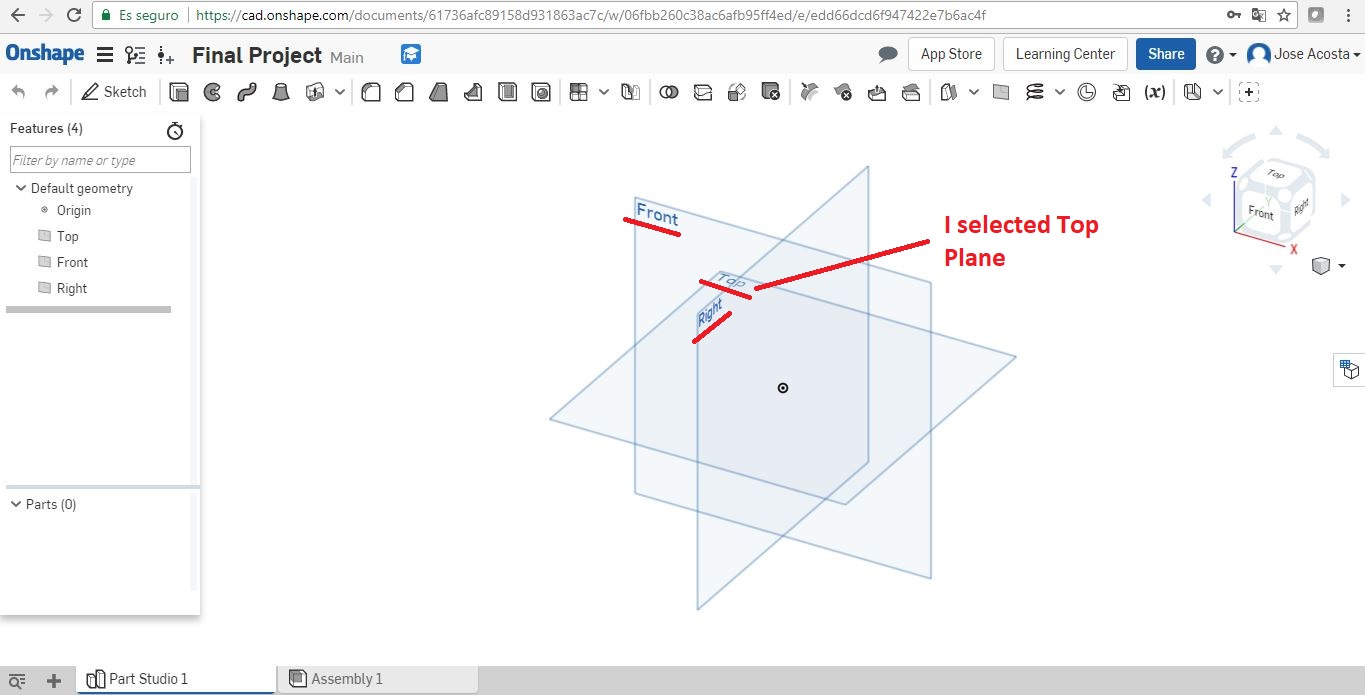Screen dimensions: 1365x695
Task: Select Top plane in the feature list
Action: 67,236
